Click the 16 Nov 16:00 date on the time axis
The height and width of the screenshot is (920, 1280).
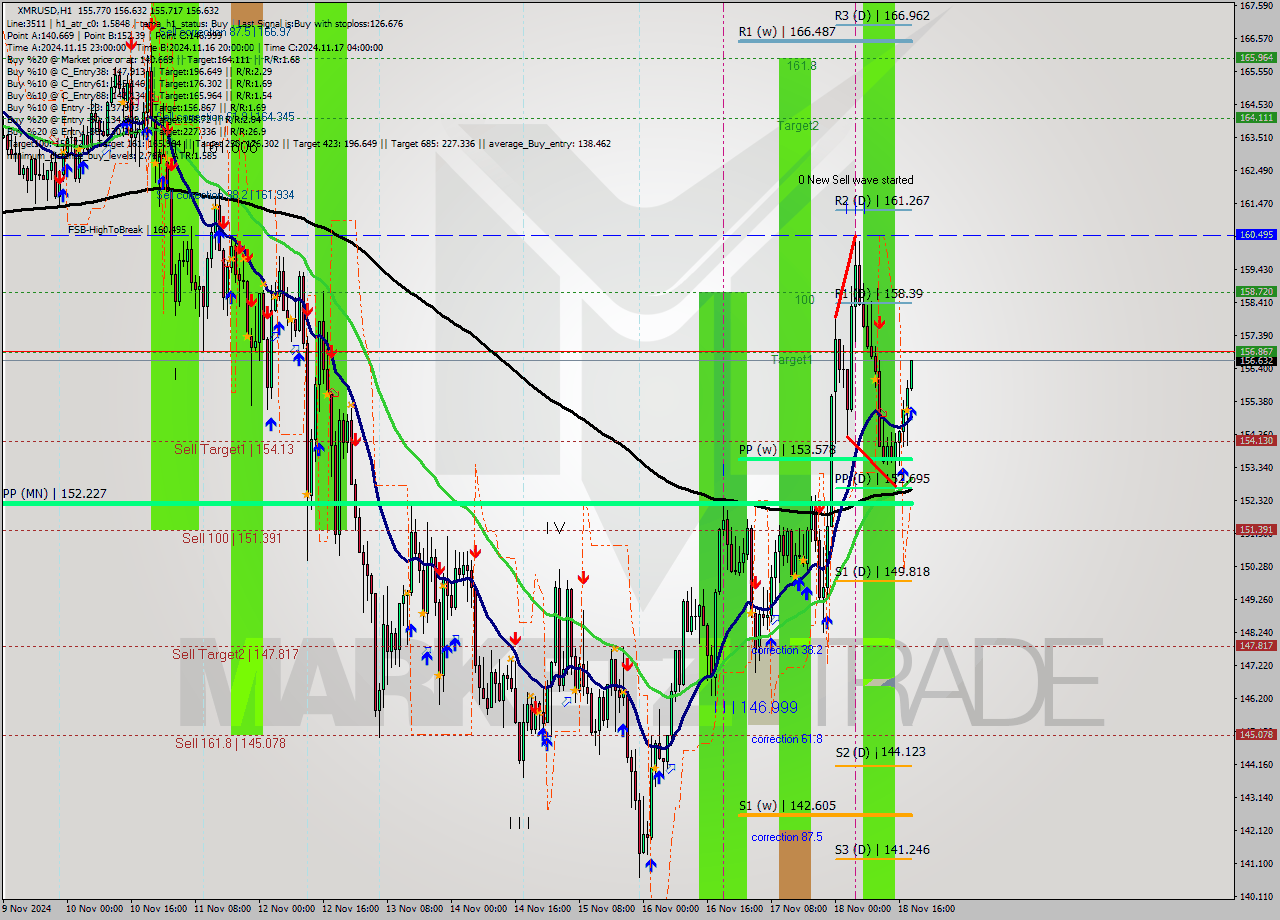[x=734, y=909]
